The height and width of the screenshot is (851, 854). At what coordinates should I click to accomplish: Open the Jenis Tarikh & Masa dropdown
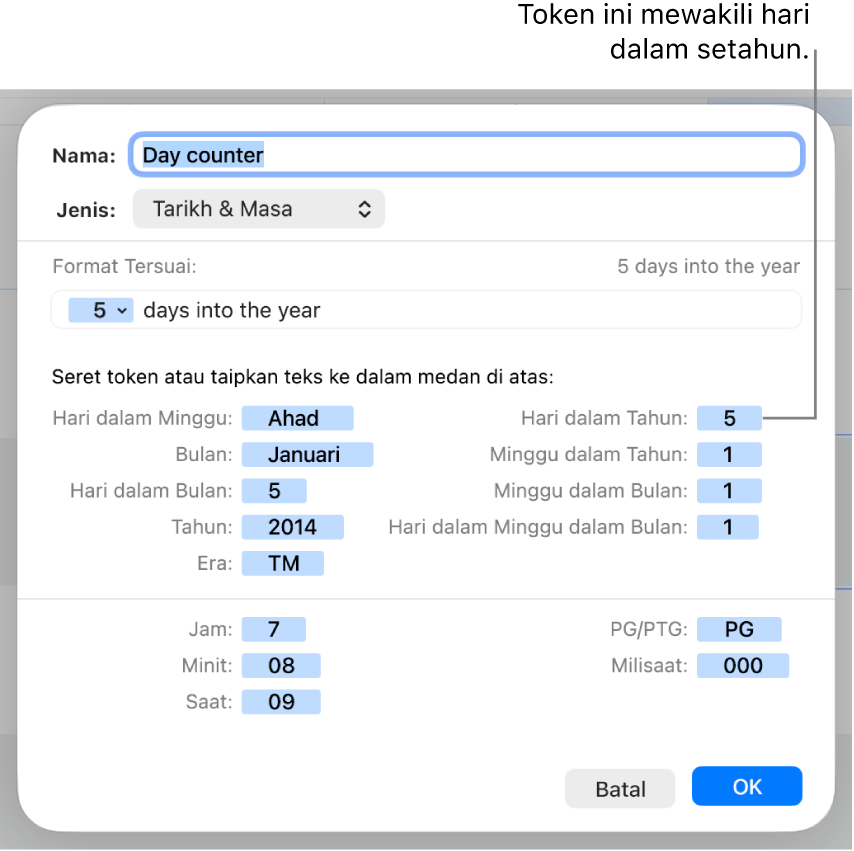[259, 209]
